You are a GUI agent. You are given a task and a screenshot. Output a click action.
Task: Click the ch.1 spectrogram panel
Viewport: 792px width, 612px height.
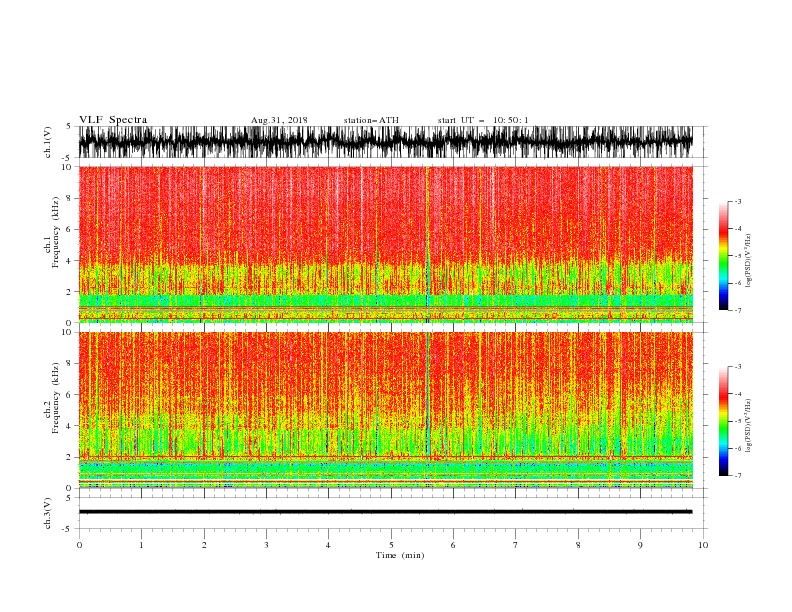385,244
